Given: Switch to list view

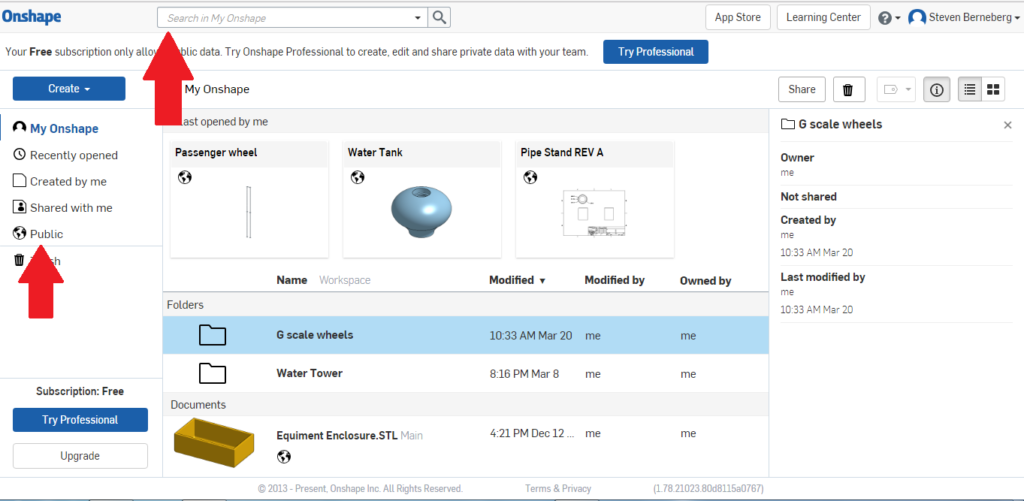Looking at the screenshot, I should click(969, 90).
